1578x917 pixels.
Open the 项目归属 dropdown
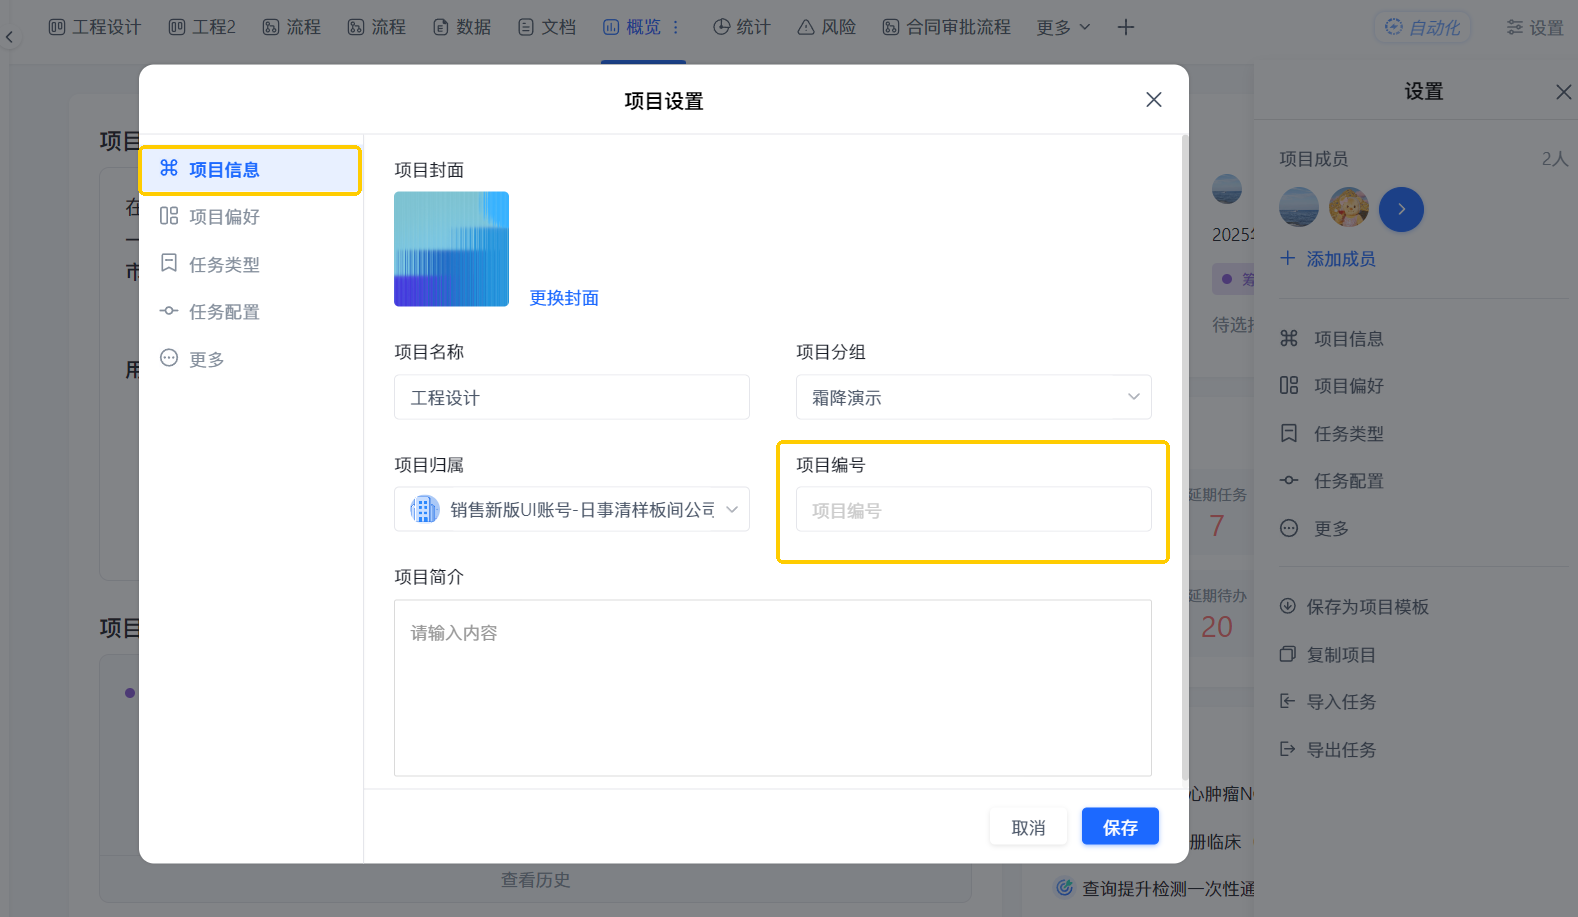click(x=572, y=509)
